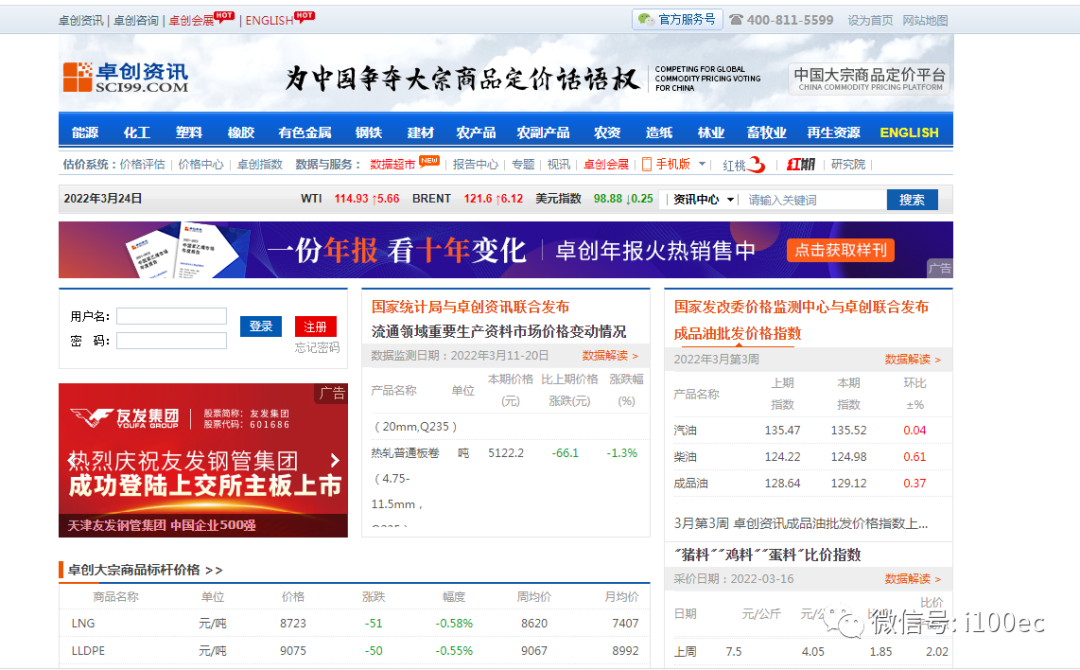This screenshot has width=1080, height=670.
Task: Go to 有色金属 section
Action: pos(305,132)
